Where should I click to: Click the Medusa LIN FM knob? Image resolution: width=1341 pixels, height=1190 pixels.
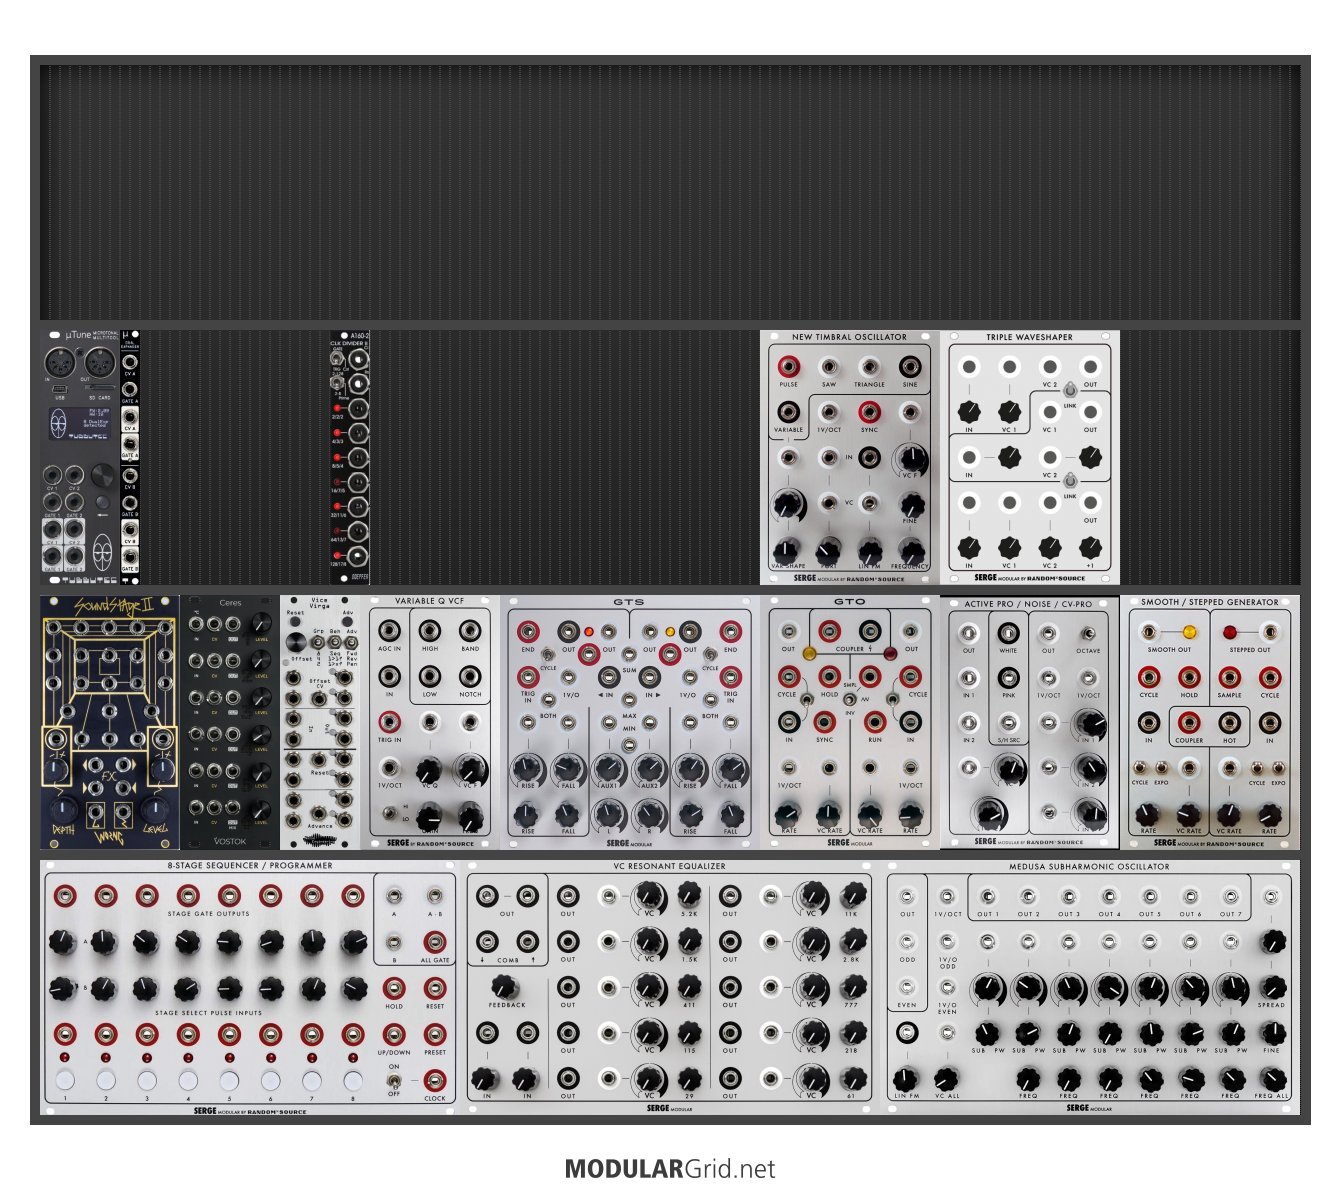(907, 1078)
